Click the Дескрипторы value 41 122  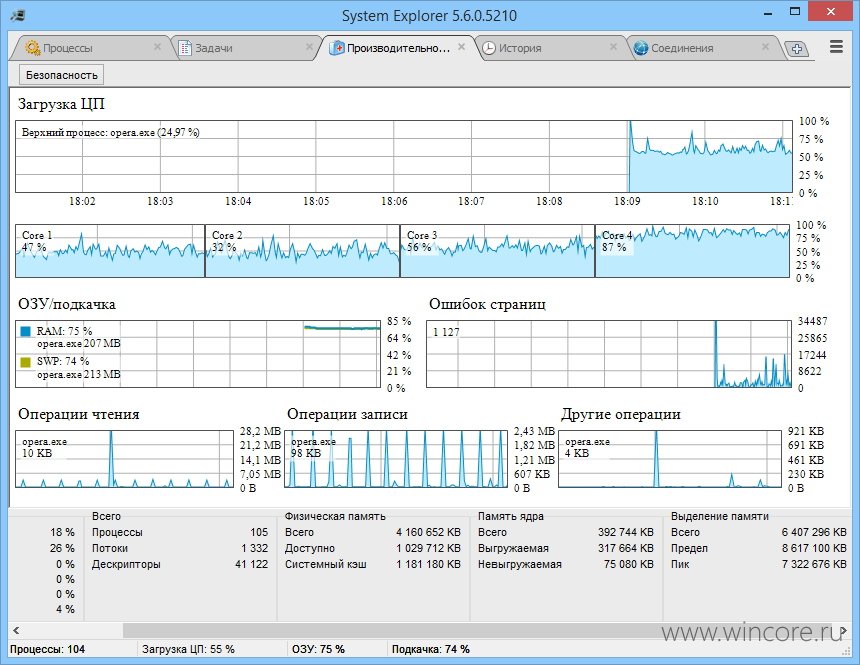click(x=252, y=564)
